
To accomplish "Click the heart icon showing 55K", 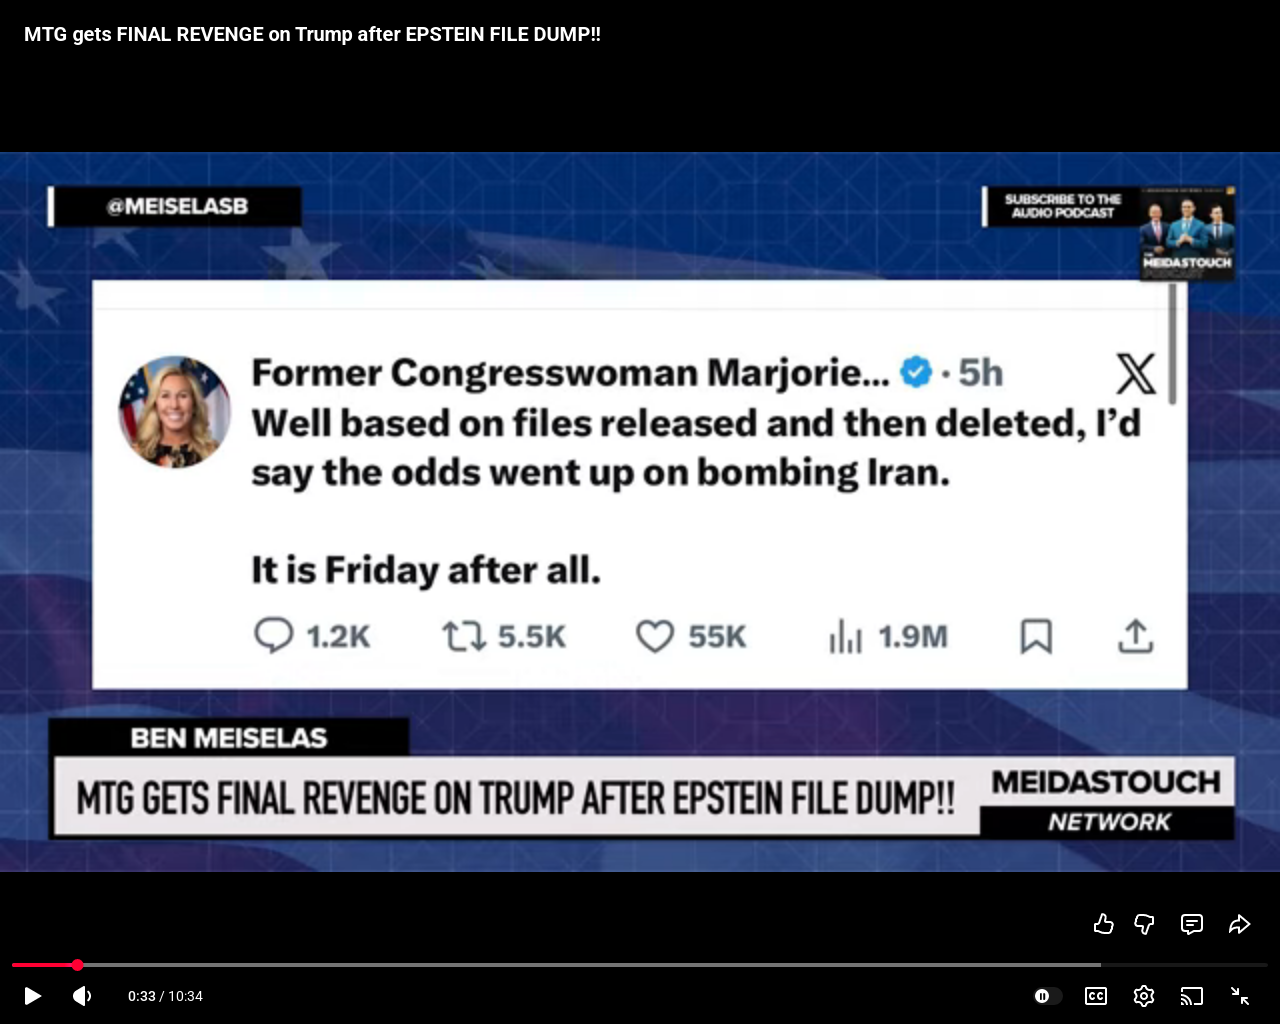I will click(x=655, y=636).
